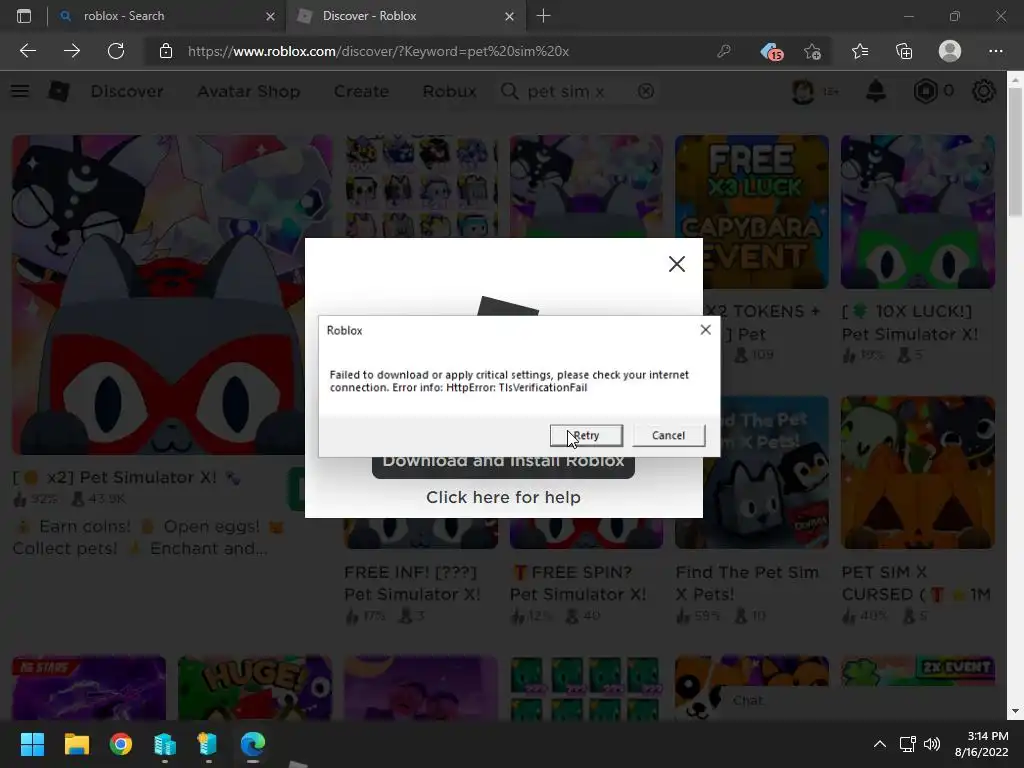The width and height of the screenshot is (1024, 768).
Task: Clear the Roblox search box
Action: [646, 91]
